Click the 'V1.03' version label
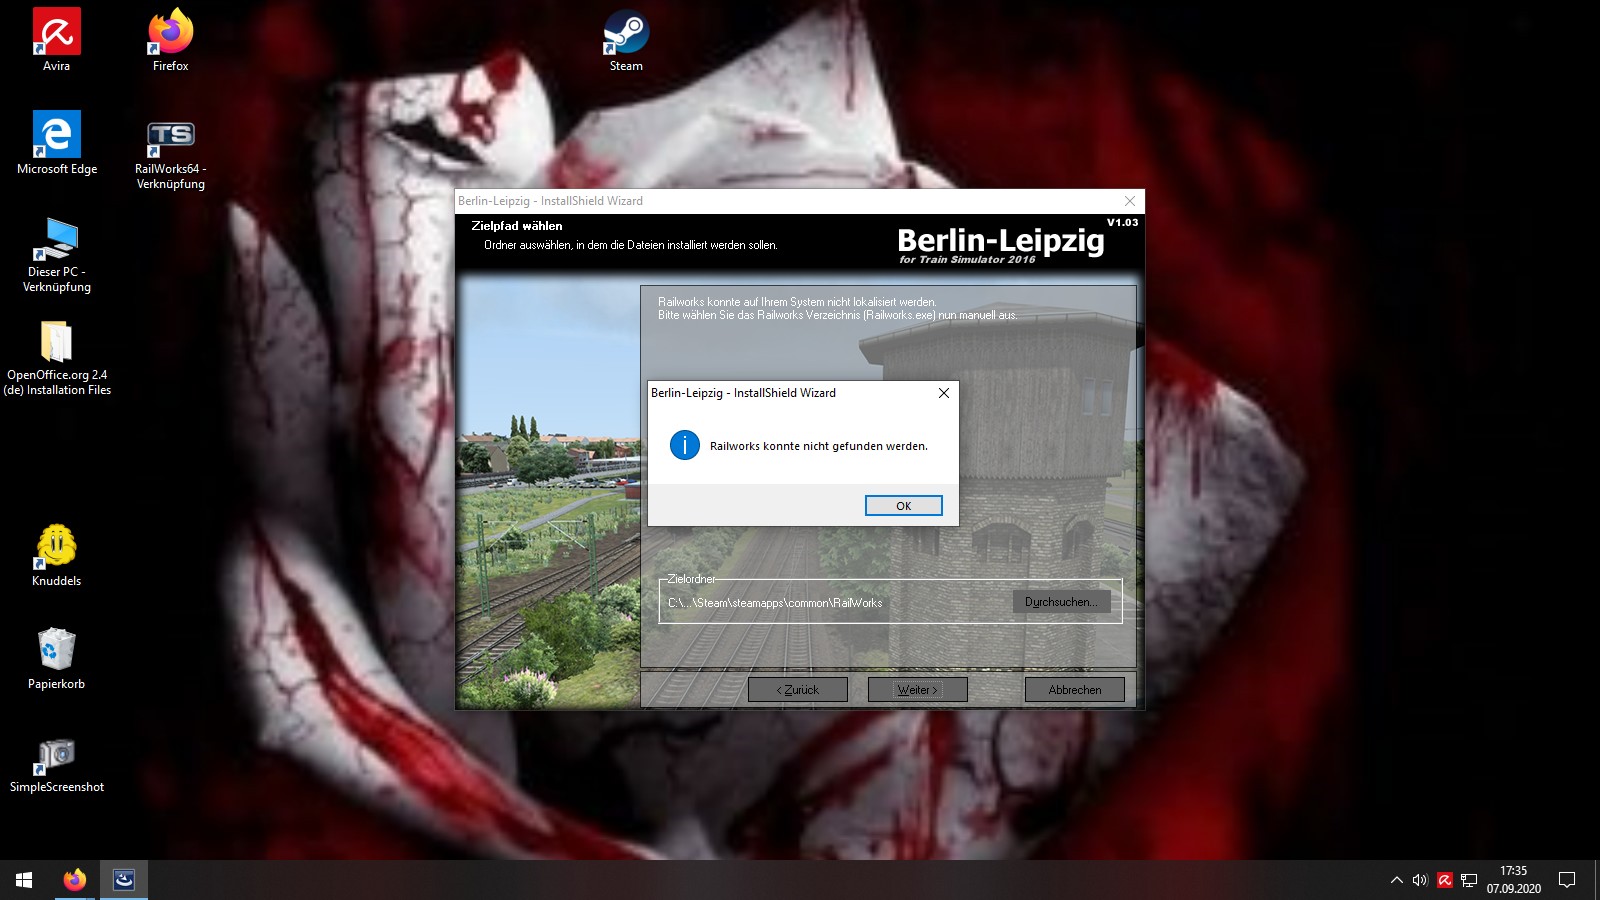 point(1122,222)
